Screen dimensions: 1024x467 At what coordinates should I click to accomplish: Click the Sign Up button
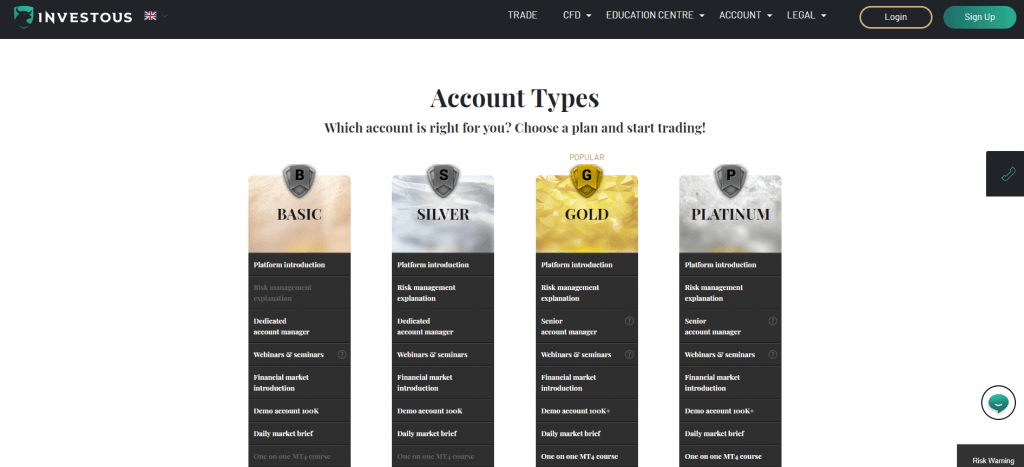(980, 17)
